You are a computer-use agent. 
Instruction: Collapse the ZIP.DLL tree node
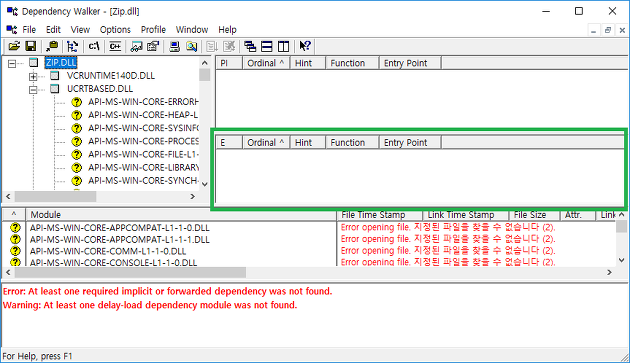pos(12,63)
